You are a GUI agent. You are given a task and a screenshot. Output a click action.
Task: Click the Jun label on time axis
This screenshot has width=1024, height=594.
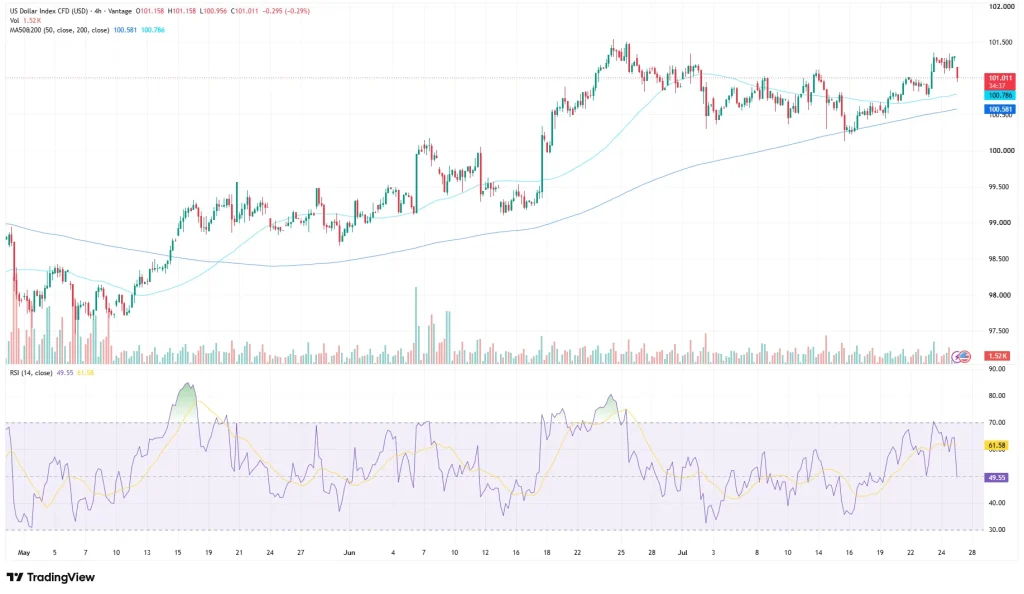point(349,552)
